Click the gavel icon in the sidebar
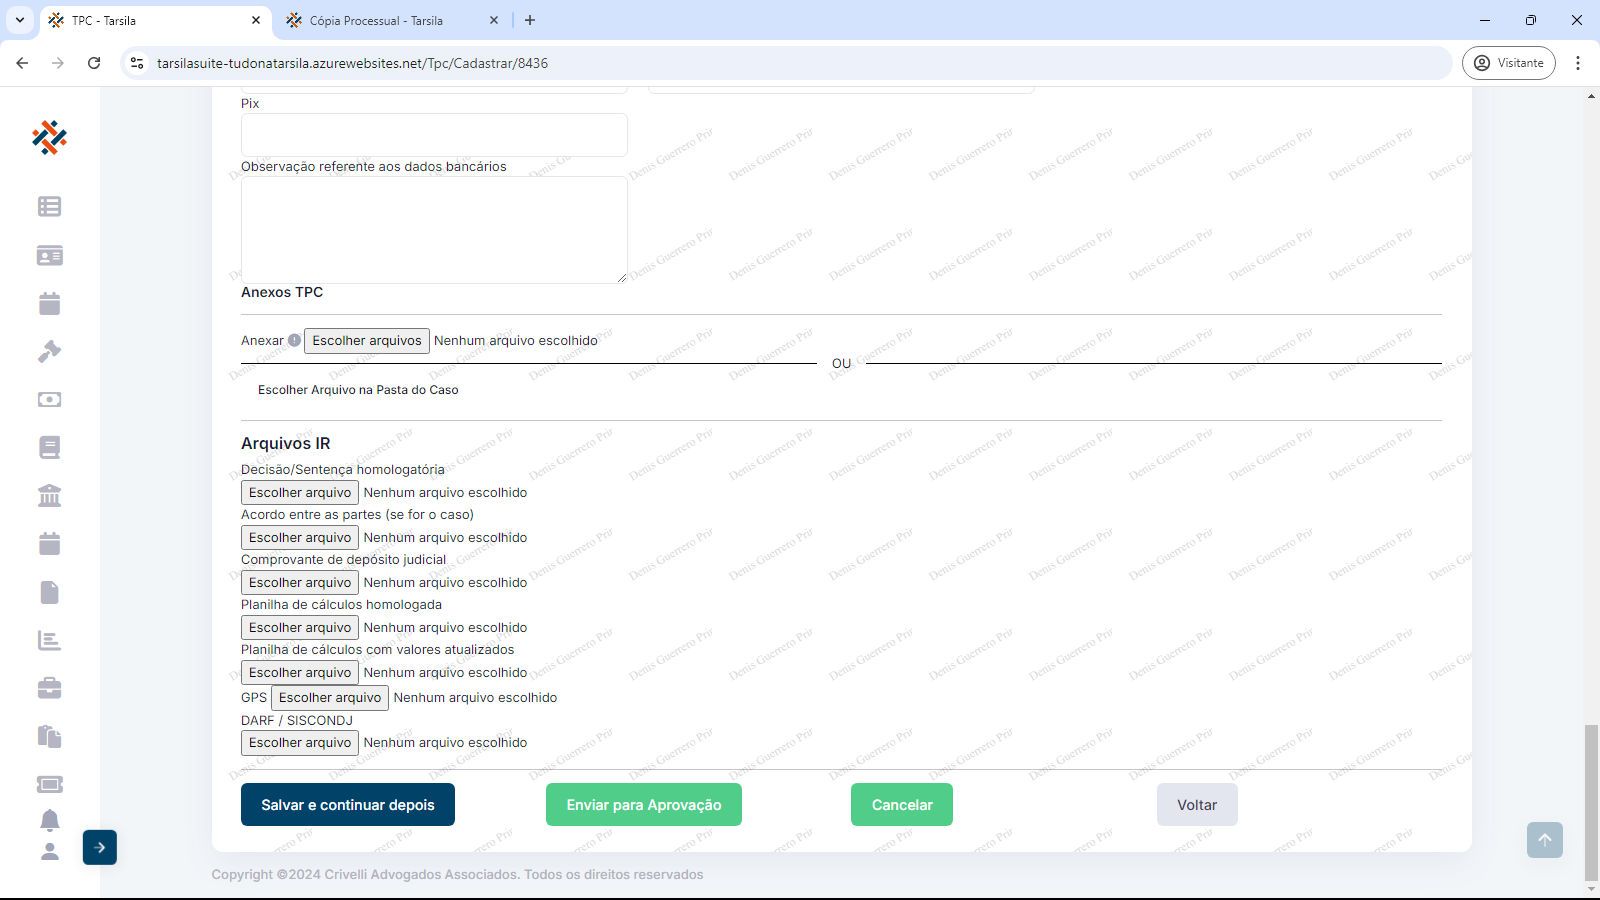 pyautogui.click(x=49, y=351)
